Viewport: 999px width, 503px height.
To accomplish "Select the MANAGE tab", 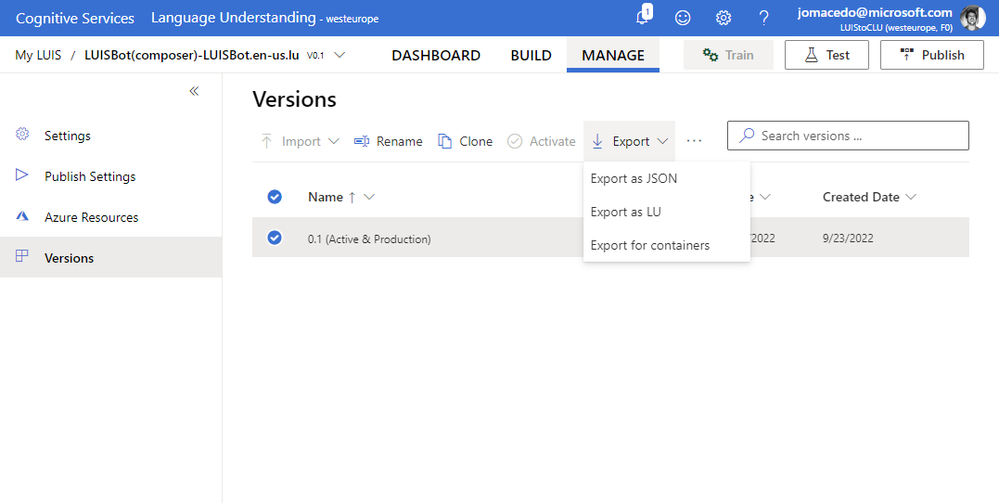I will pyautogui.click(x=613, y=55).
